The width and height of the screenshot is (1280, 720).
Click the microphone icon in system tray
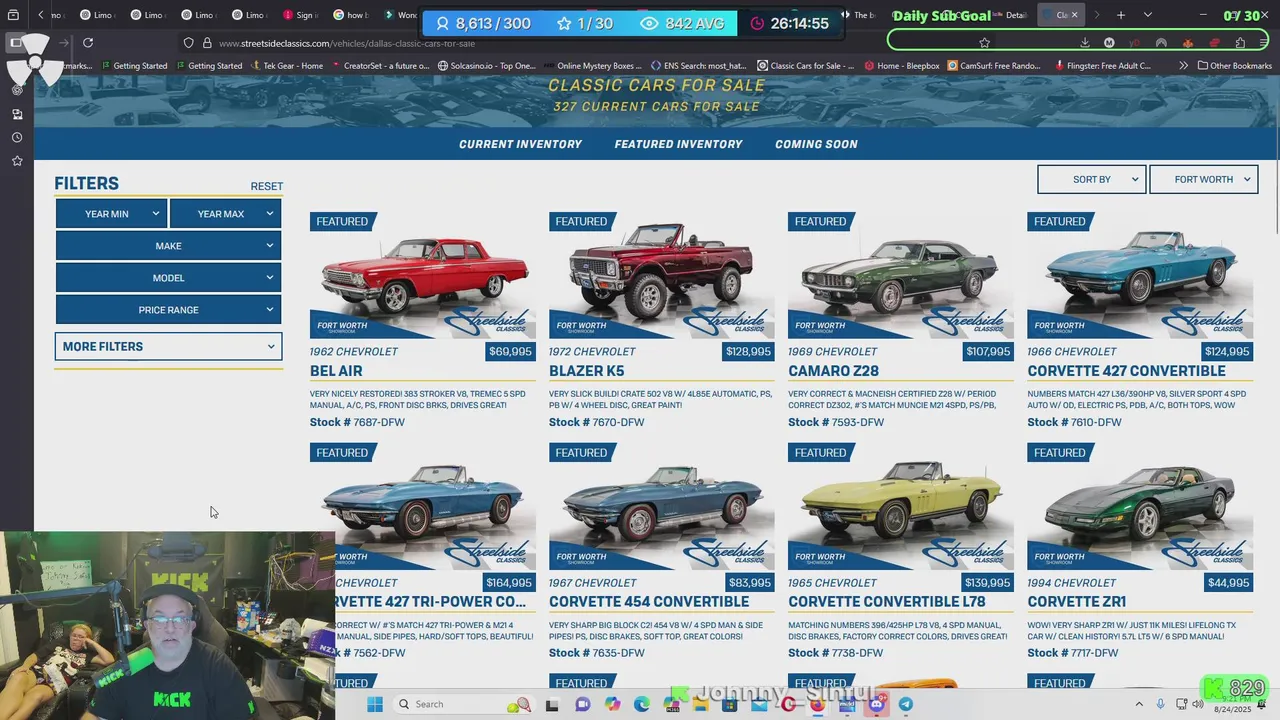point(1160,704)
